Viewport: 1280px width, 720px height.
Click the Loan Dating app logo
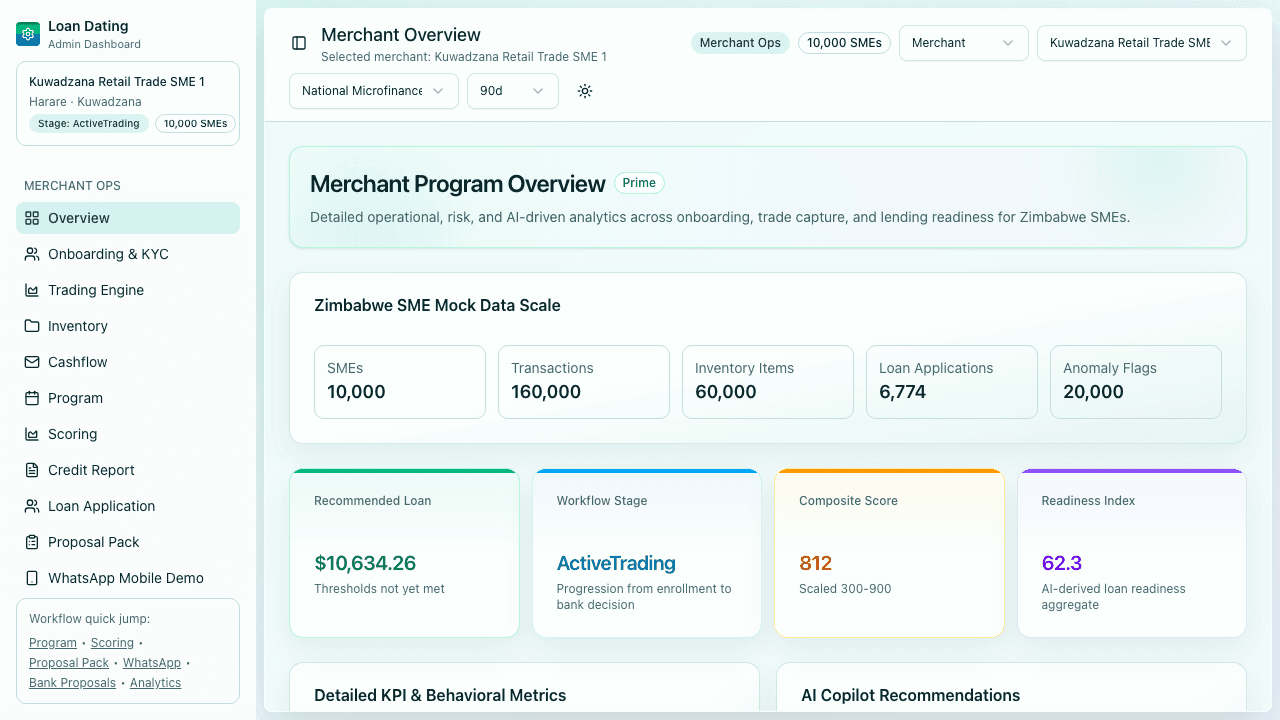pos(26,33)
